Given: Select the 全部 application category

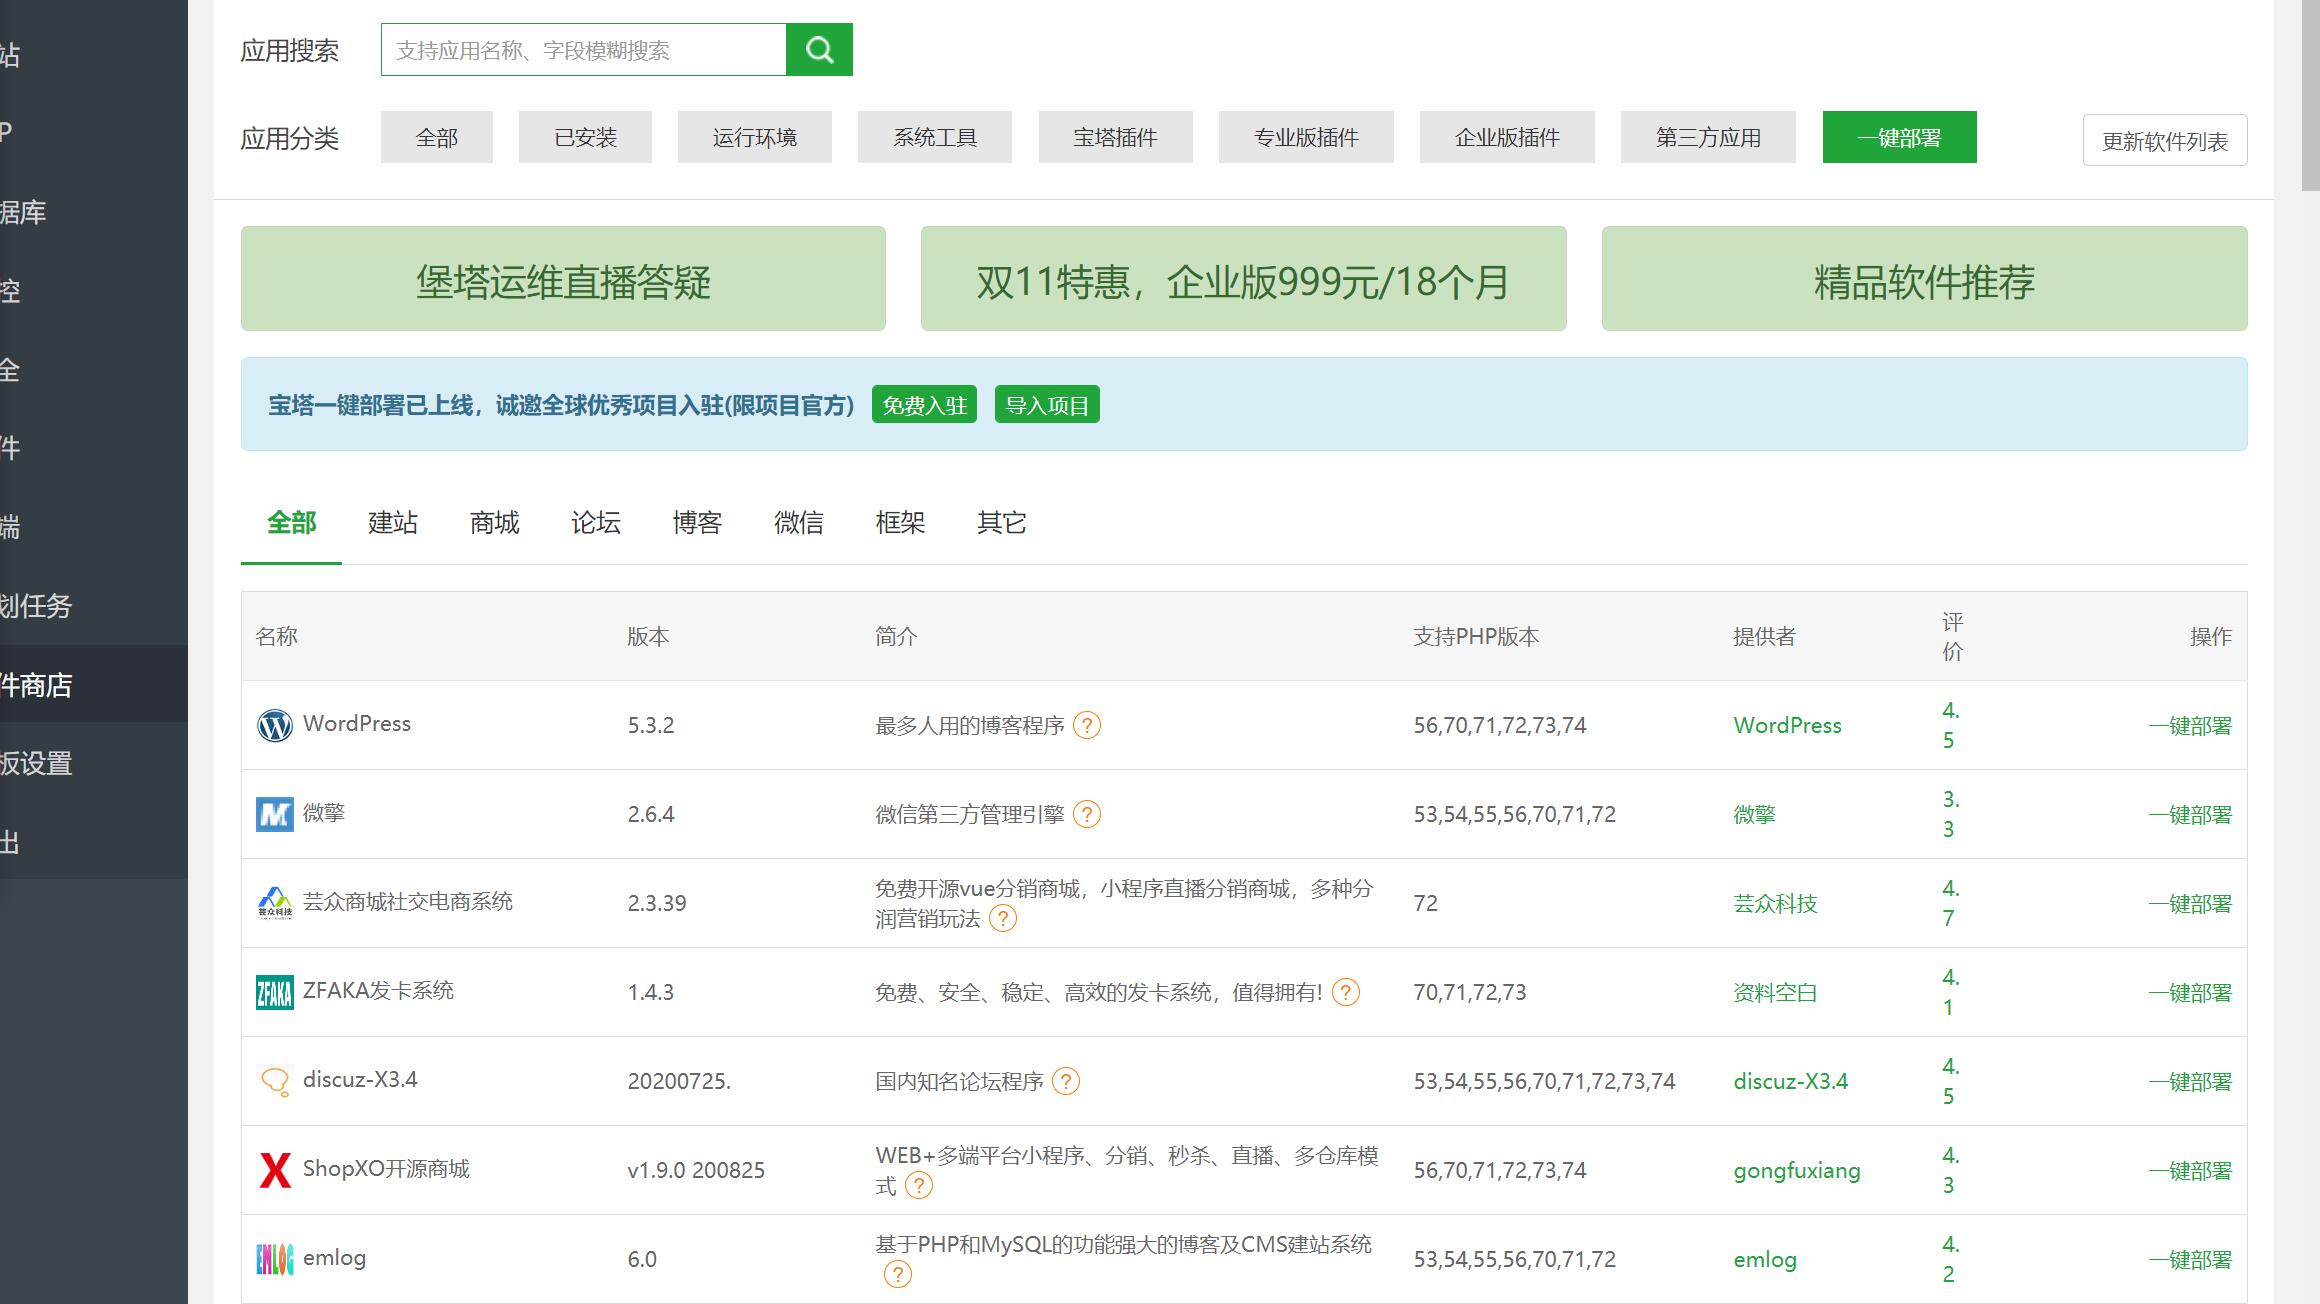Looking at the screenshot, I should 437,137.
